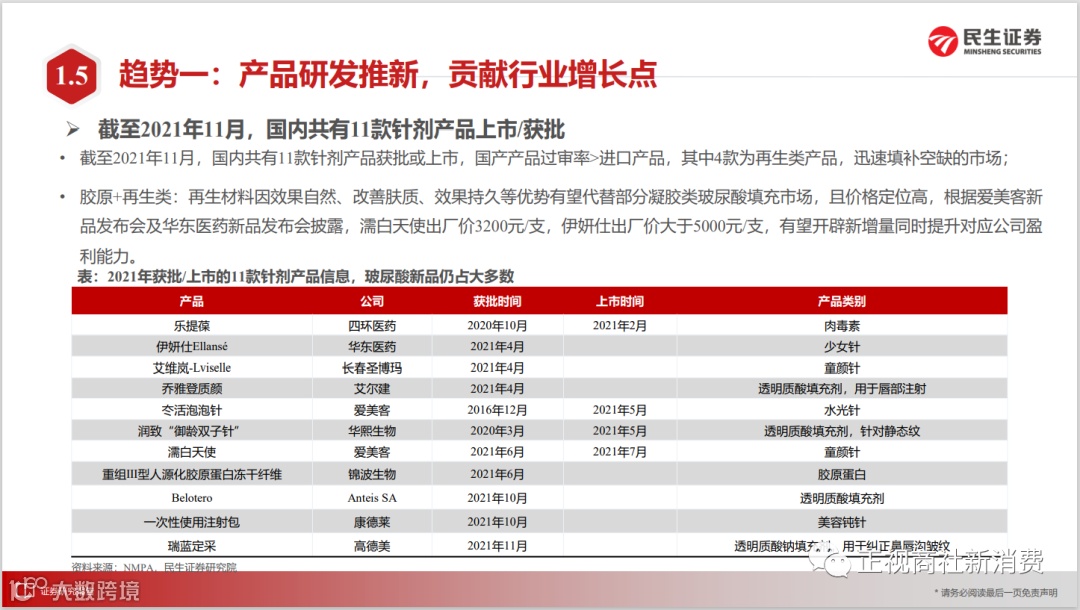The width and height of the screenshot is (1080, 610).
Task: Click 爱美客 in the 冭活泡泡针 row
Action: coord(372,410)
